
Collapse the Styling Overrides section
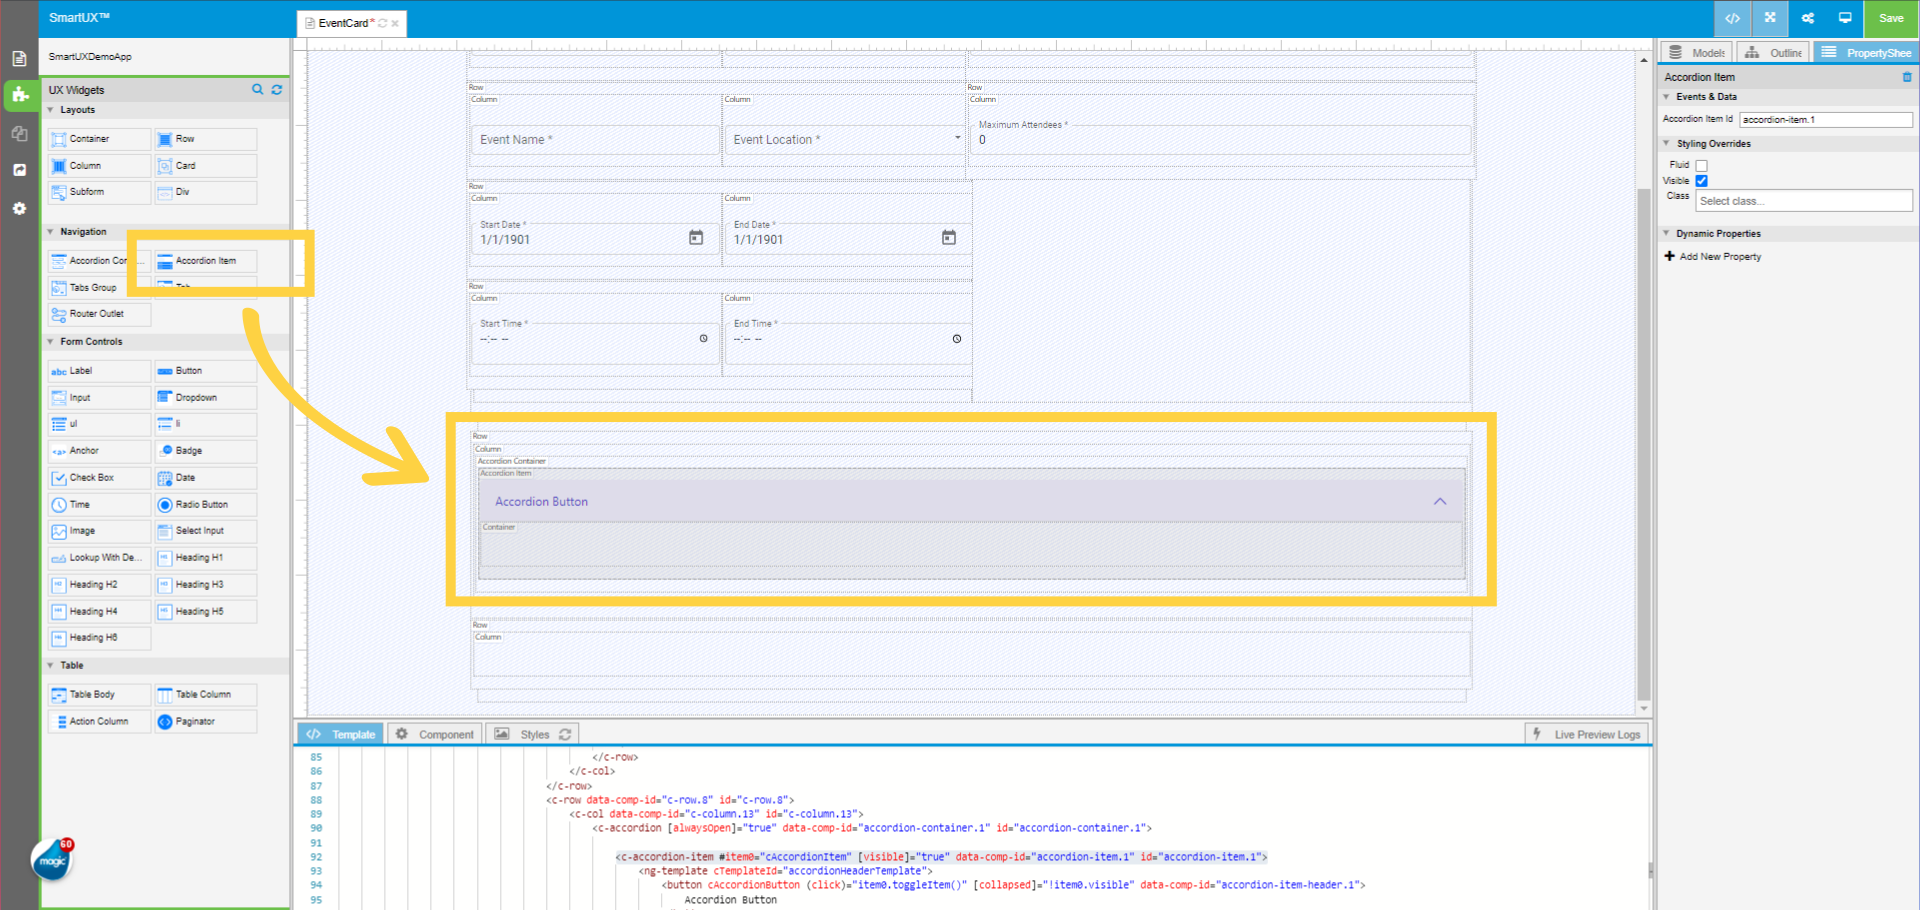point(1667,144)
